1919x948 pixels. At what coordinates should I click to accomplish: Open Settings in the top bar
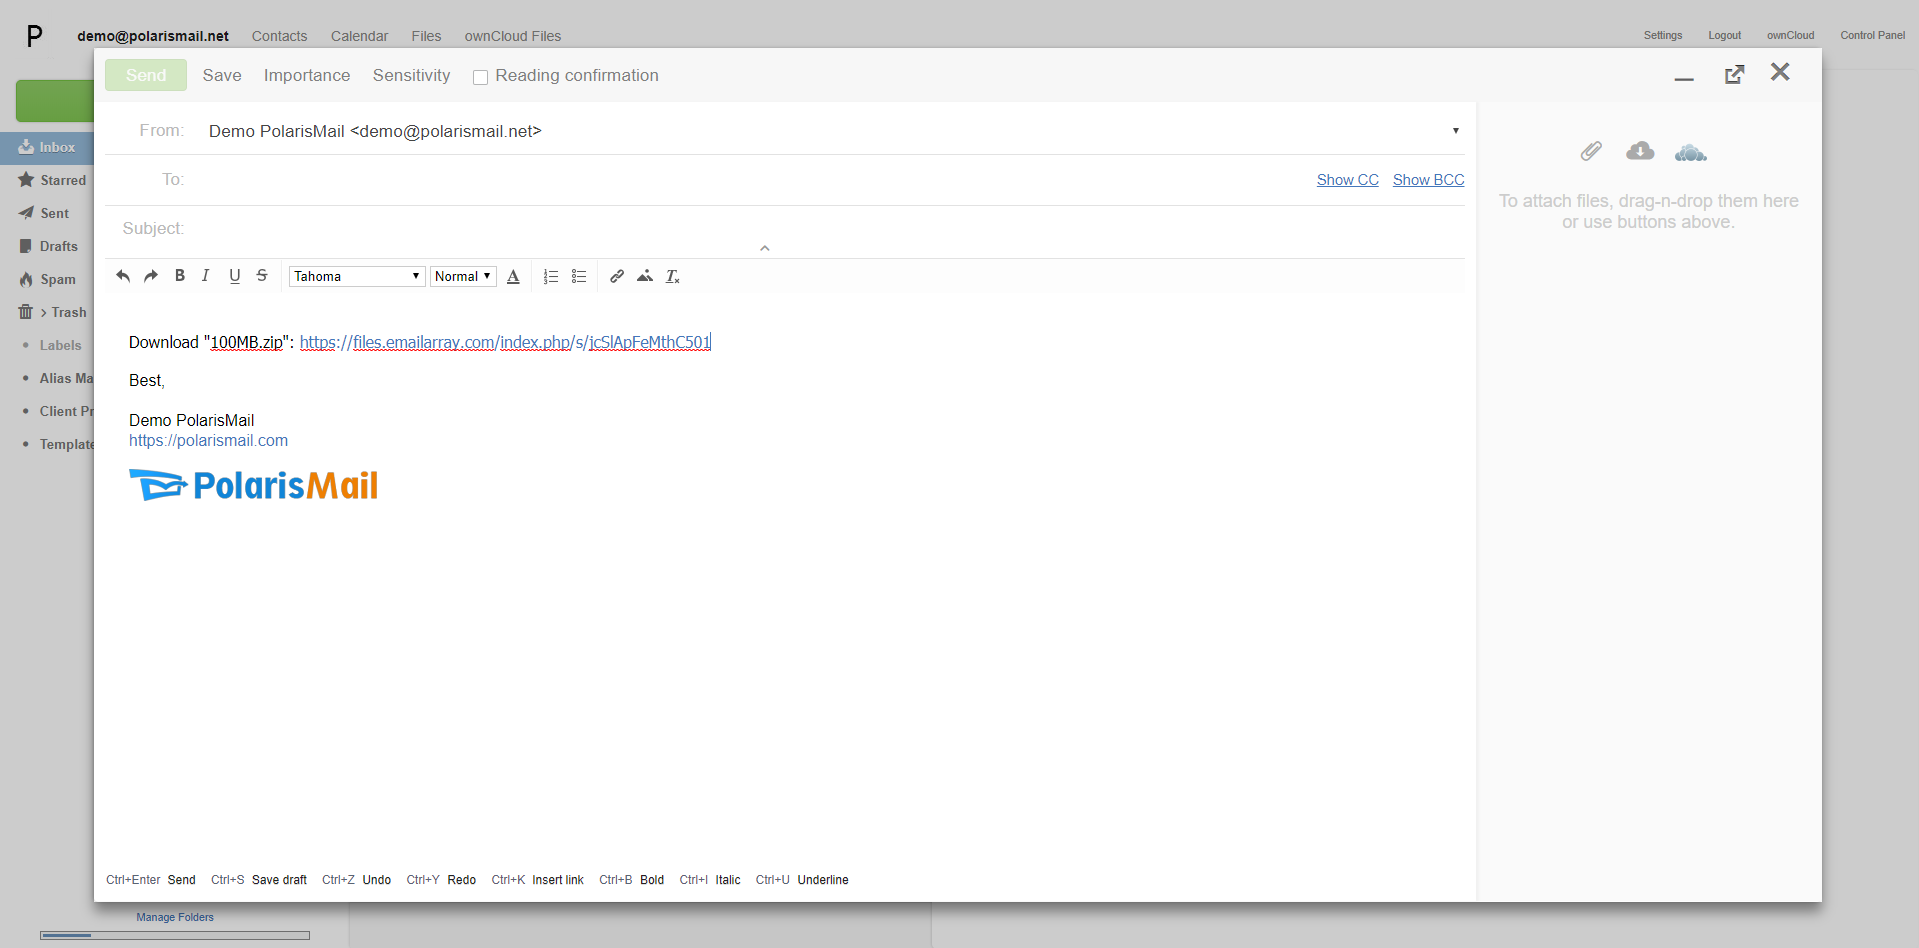coord(1663,35)
